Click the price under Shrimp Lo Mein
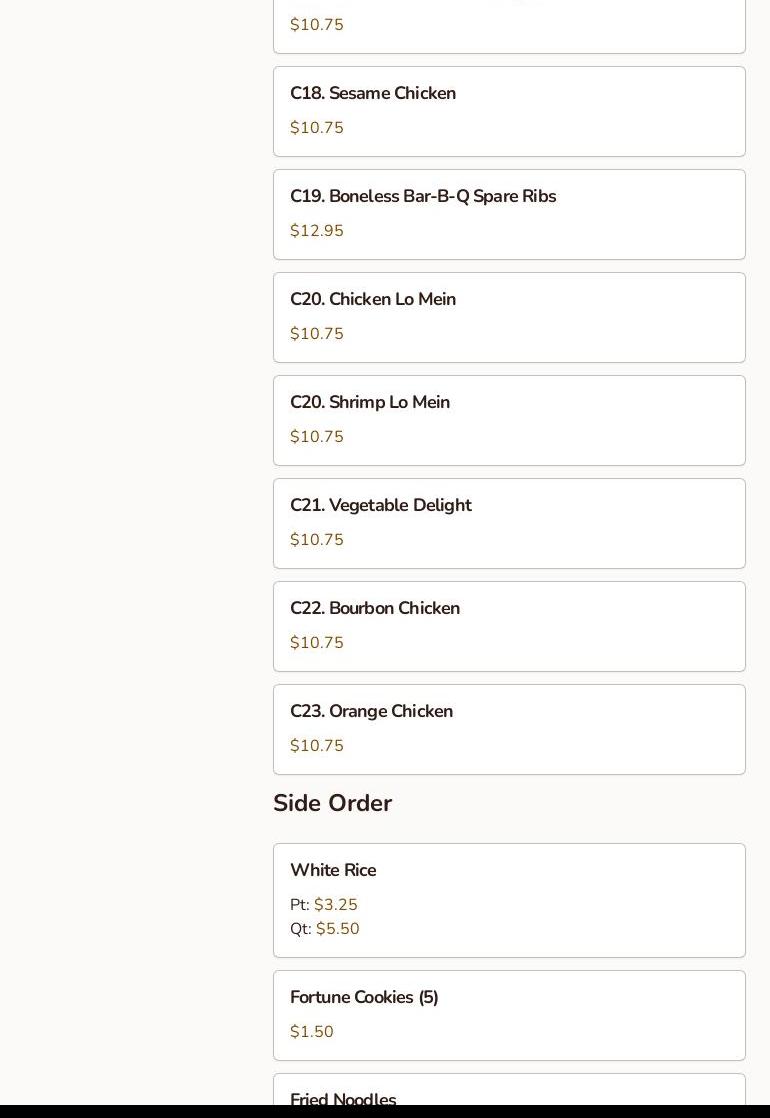This screenshot has width=770, height=1118. (317, 437)
